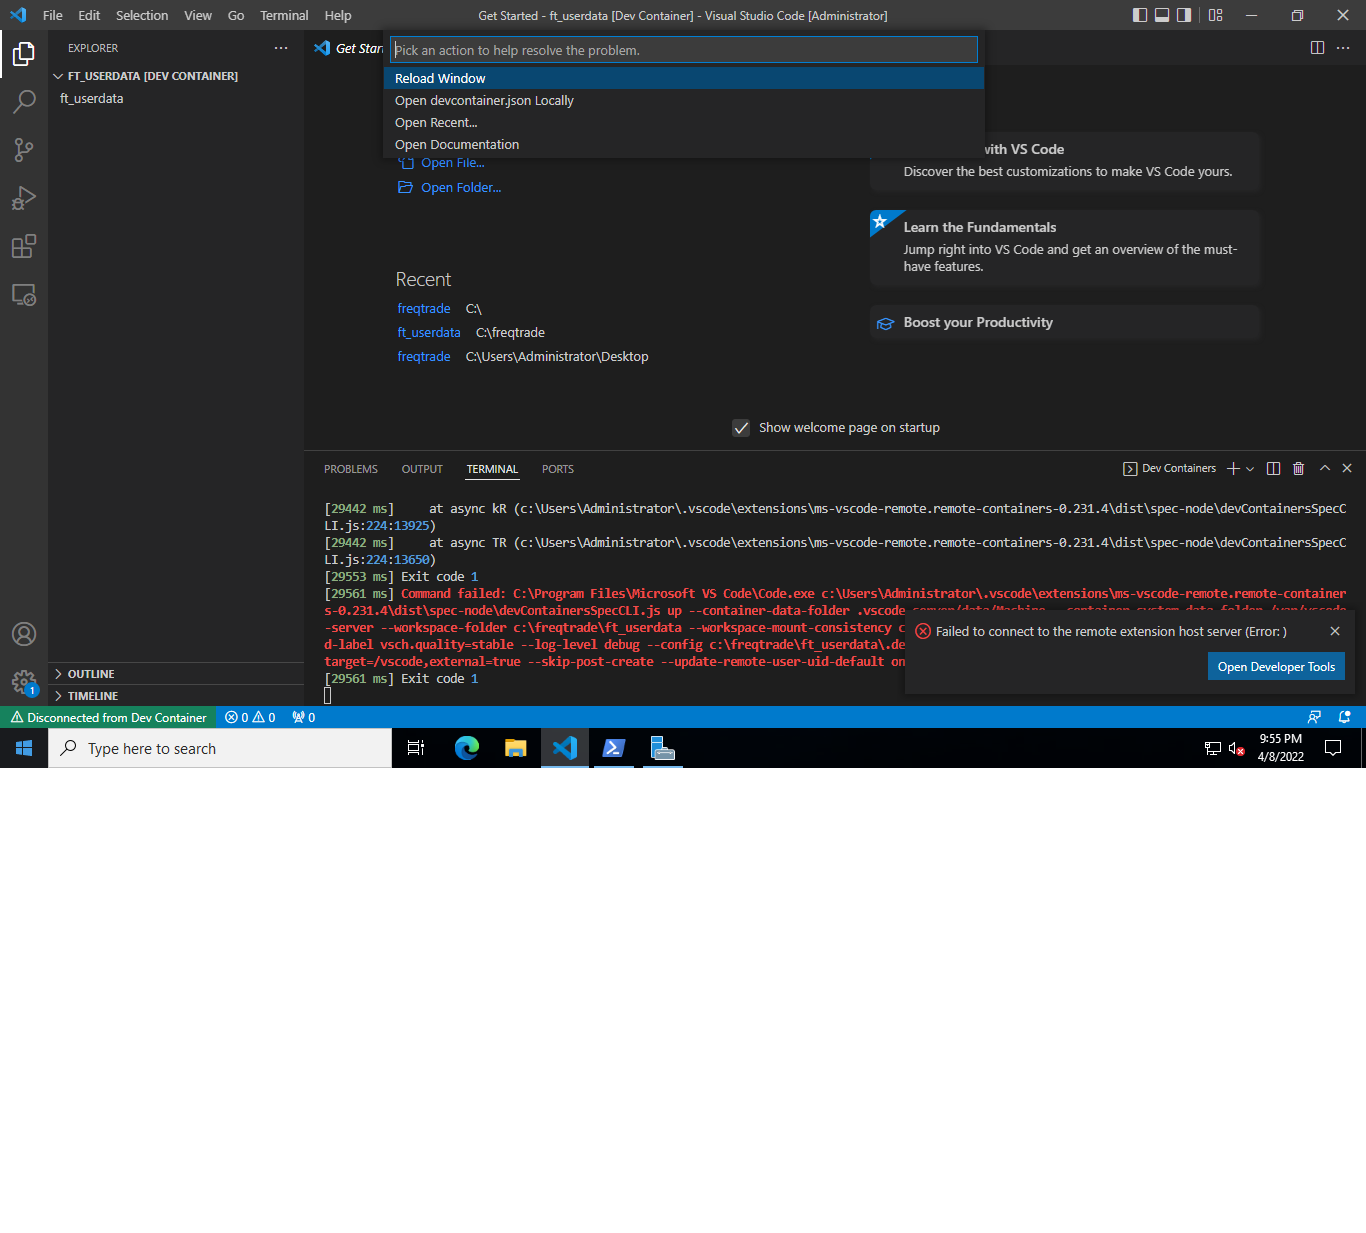Toggle bottom panel layout icon
Viewport: 1366px width, 1233px height.
point(1162,15)
